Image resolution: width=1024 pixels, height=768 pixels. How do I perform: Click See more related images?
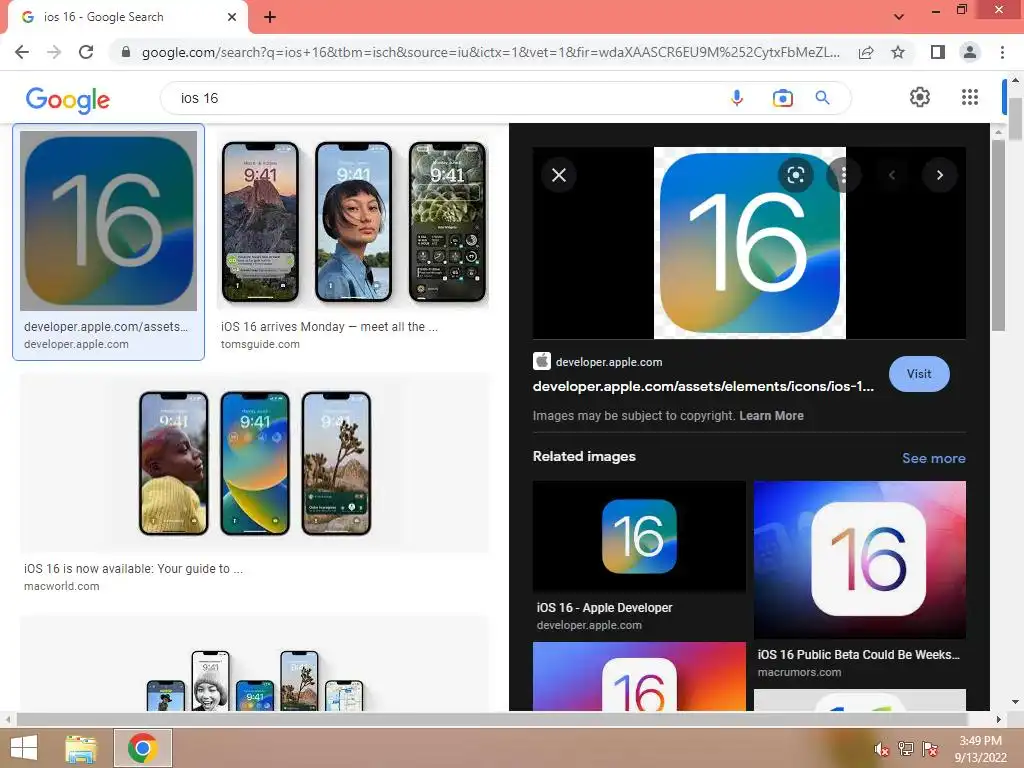tap(933, 458)
